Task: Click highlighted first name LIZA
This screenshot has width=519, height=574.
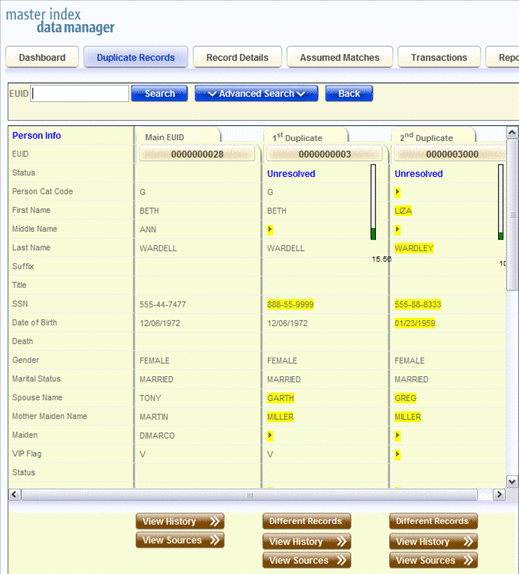Action: point(403,211)
